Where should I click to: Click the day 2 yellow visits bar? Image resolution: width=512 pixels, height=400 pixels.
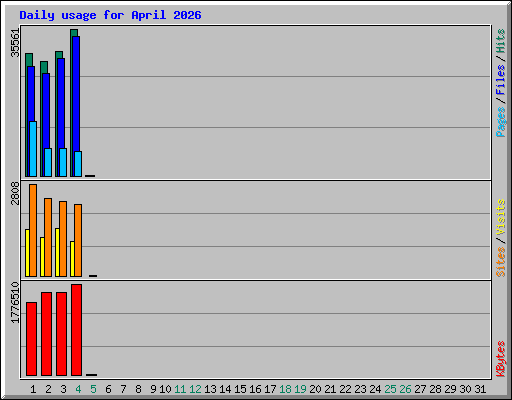click(42, 257)
